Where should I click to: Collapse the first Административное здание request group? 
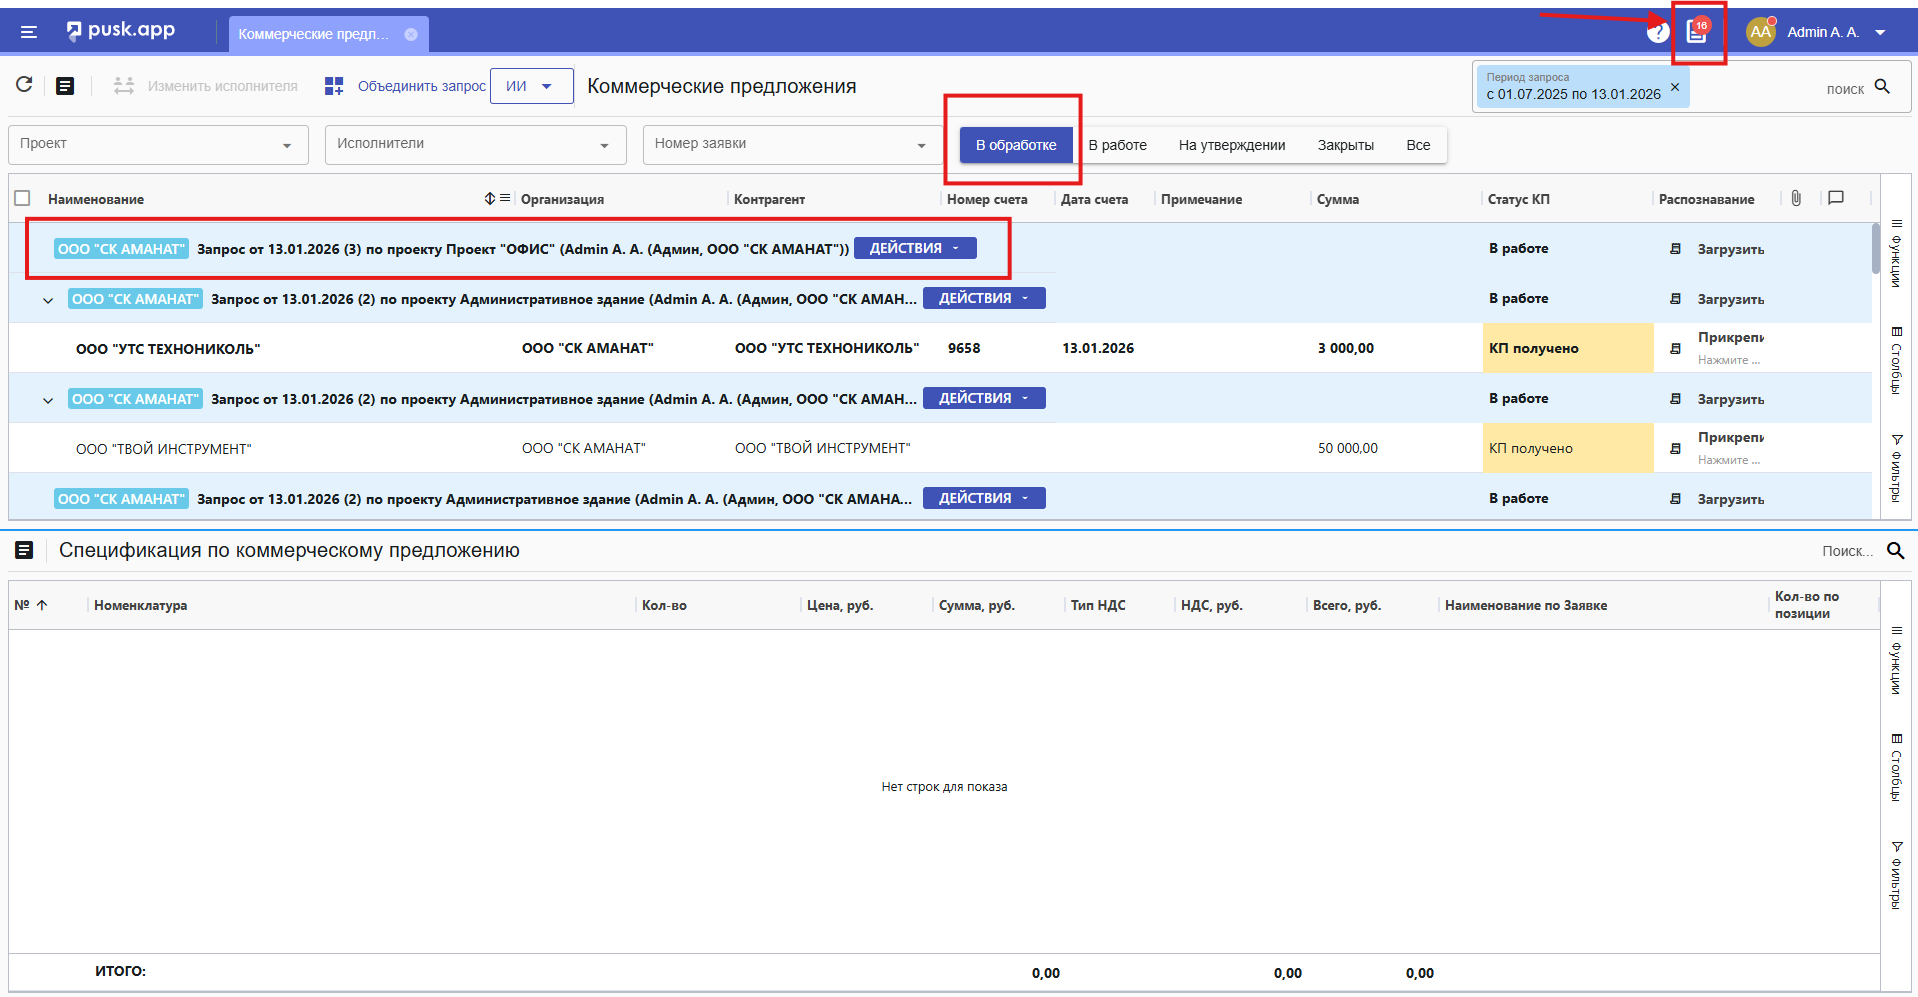48,300
